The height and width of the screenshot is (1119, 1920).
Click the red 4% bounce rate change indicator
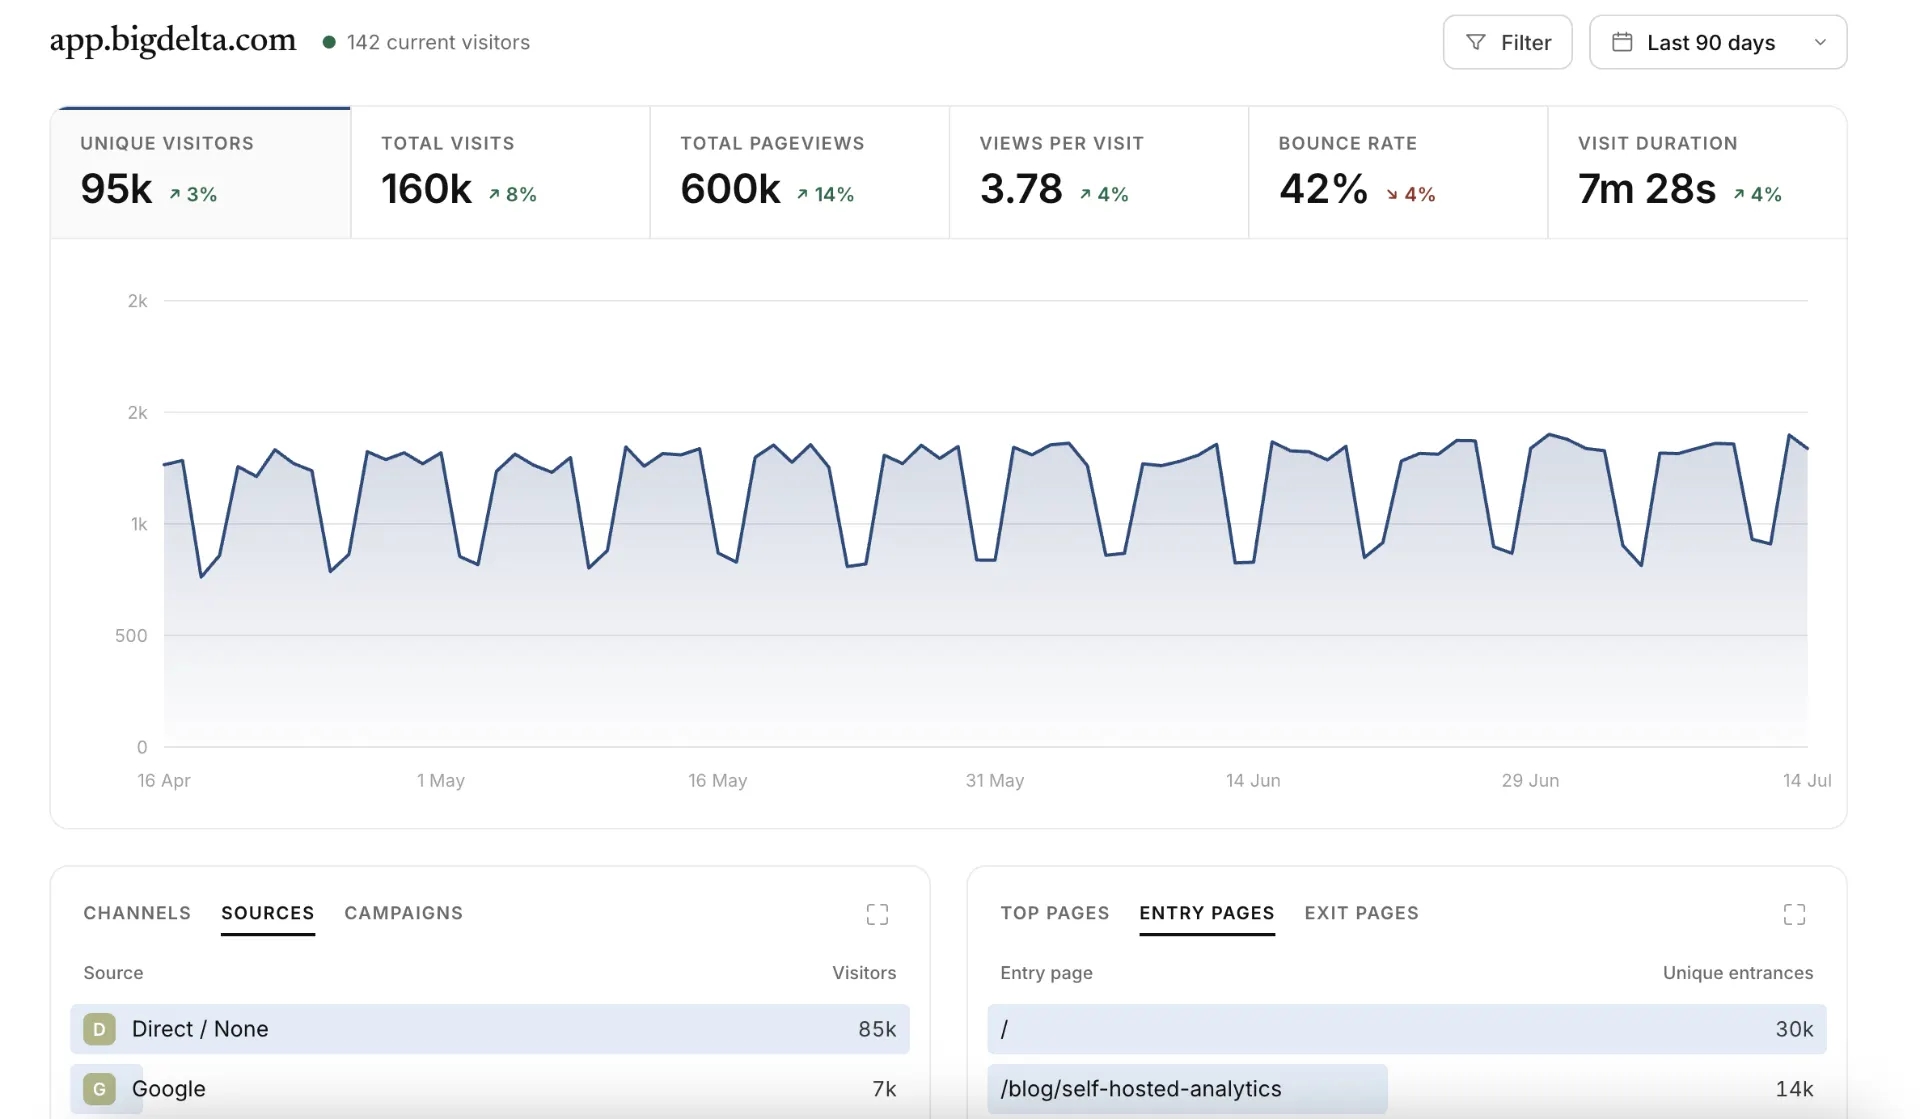1411,194
